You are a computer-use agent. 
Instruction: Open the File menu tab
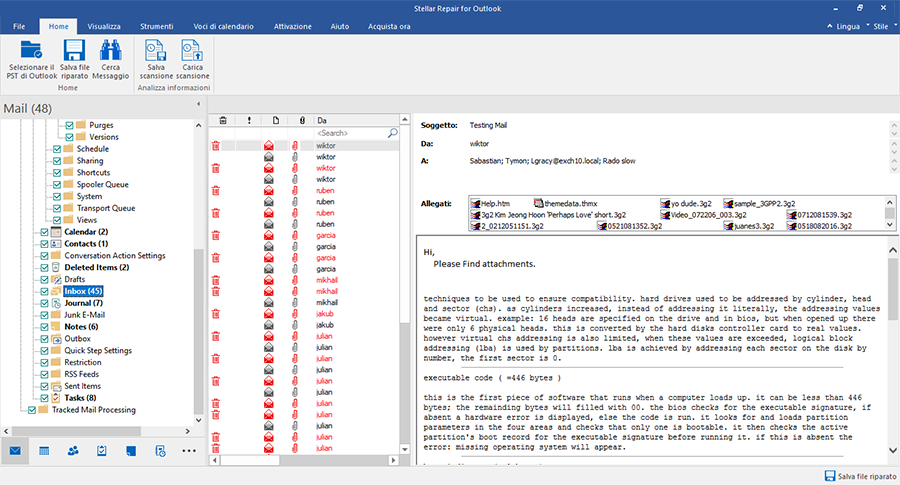pos(19,26)
